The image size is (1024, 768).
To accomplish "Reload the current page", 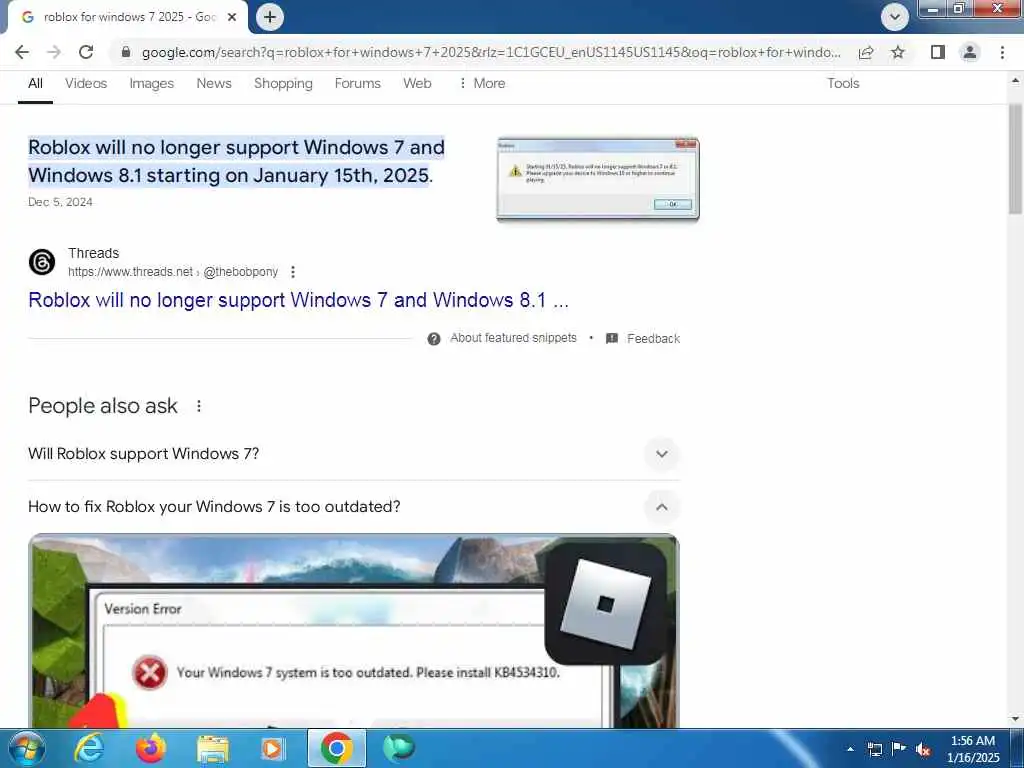I will [x=86, y=52].
